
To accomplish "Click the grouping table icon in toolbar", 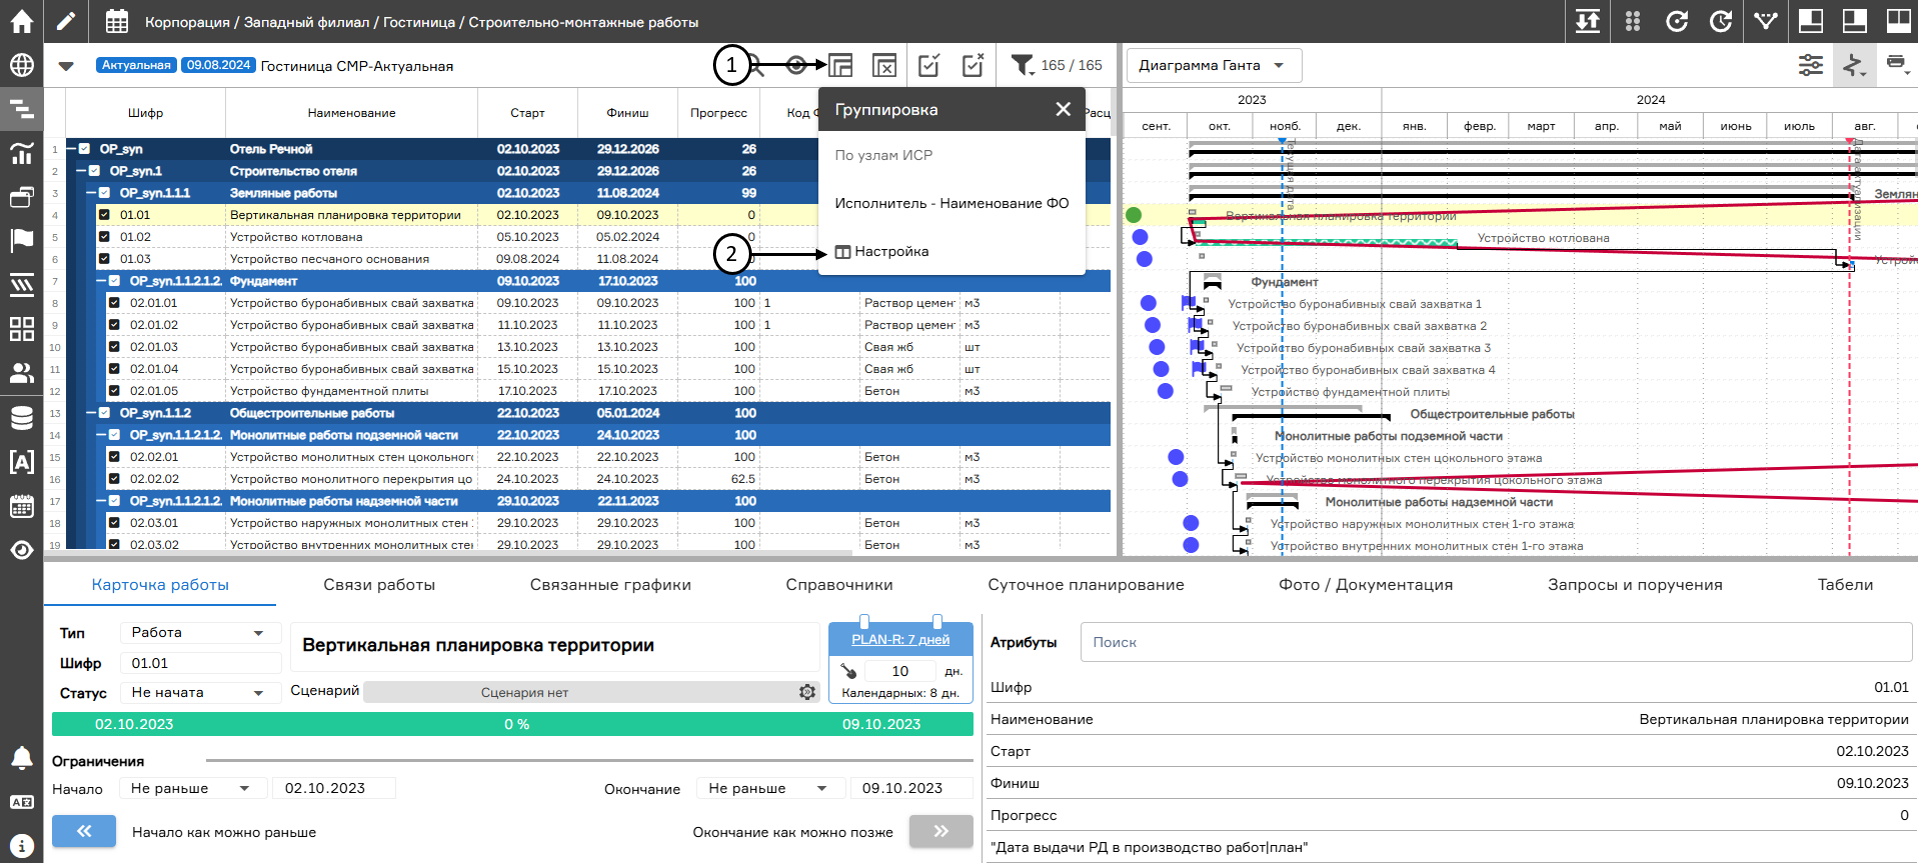I will pyautogui.click(x=841, y=66).
